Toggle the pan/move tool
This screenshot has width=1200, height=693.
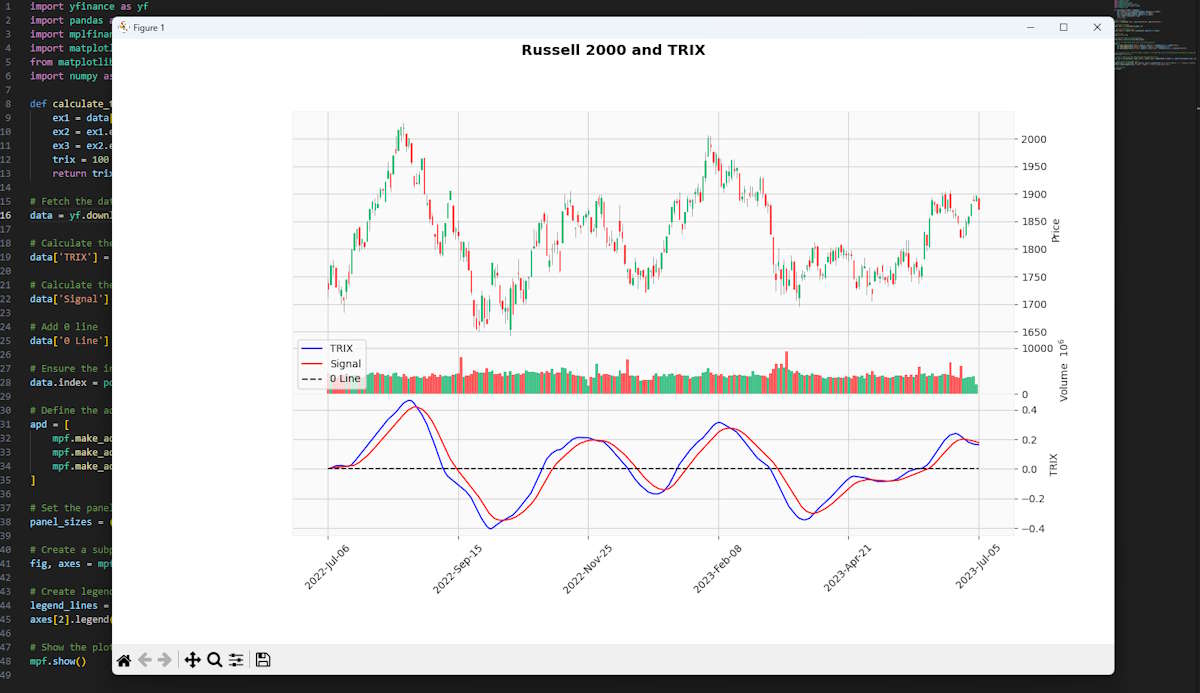(192, 659)
